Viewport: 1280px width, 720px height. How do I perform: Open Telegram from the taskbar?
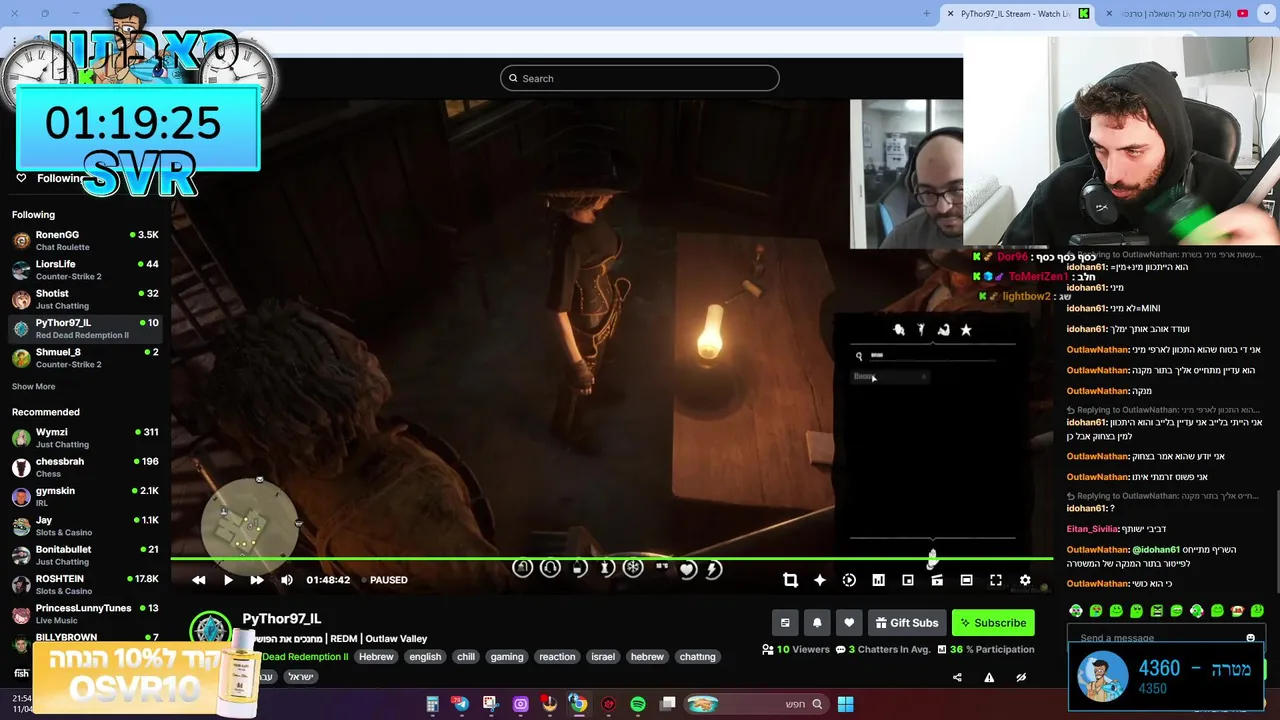click(x=461, y=704)
